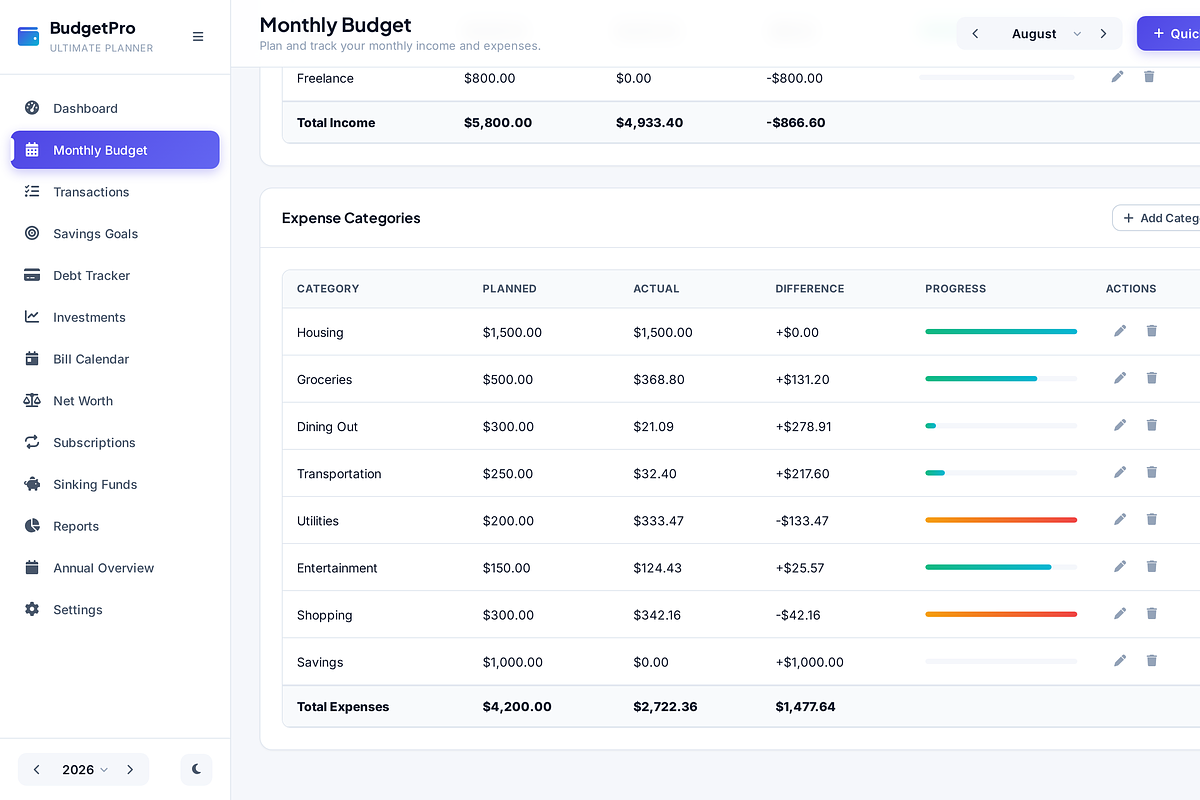Open Subscriptions page
The image size is (1200, 800).
coord(115,442)
